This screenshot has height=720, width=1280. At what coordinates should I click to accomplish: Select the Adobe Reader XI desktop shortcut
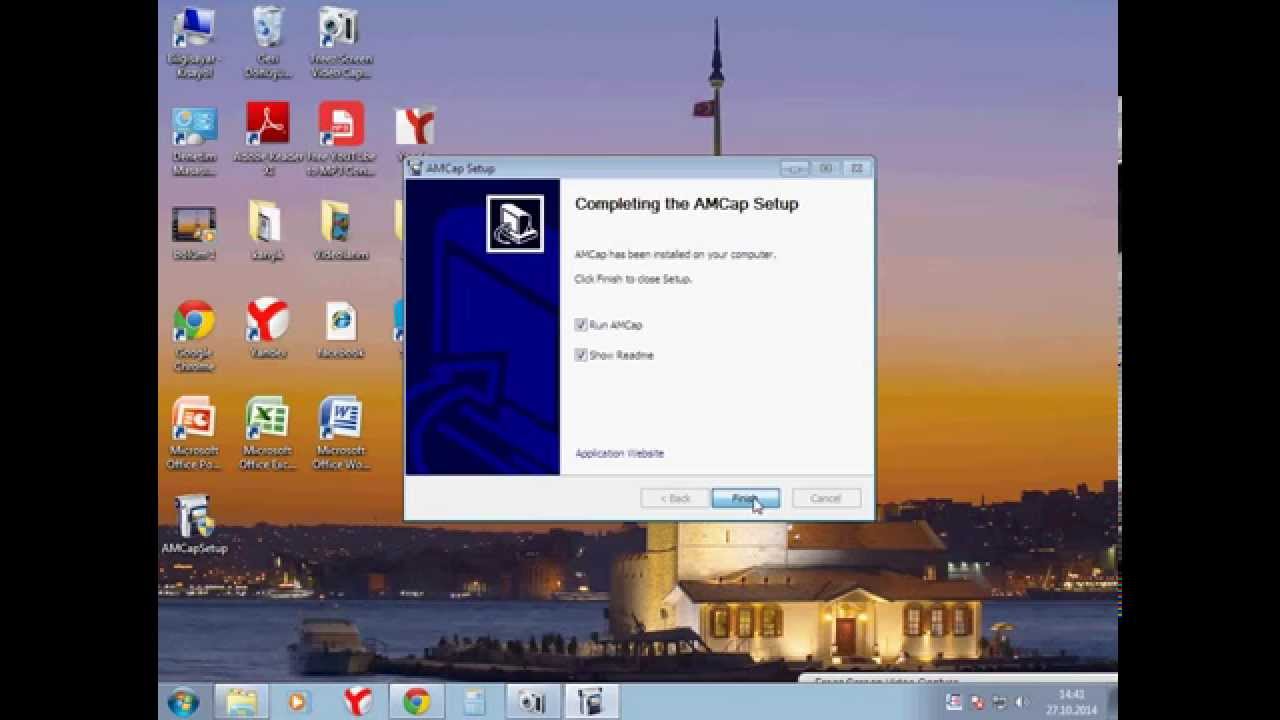(x=267, y=139)
